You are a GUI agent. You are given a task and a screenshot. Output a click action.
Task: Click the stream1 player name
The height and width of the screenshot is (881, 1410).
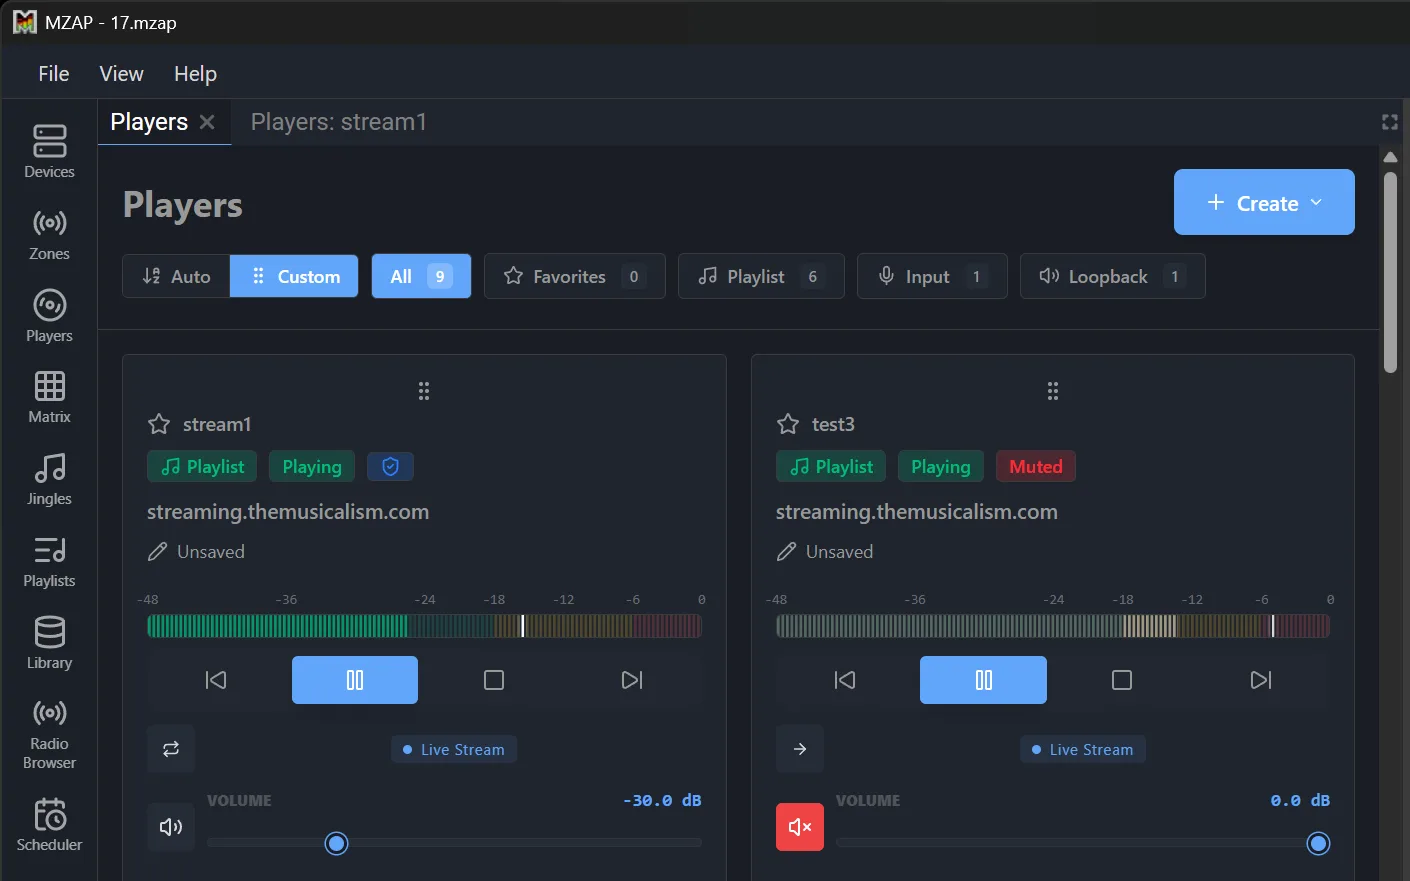217,424
